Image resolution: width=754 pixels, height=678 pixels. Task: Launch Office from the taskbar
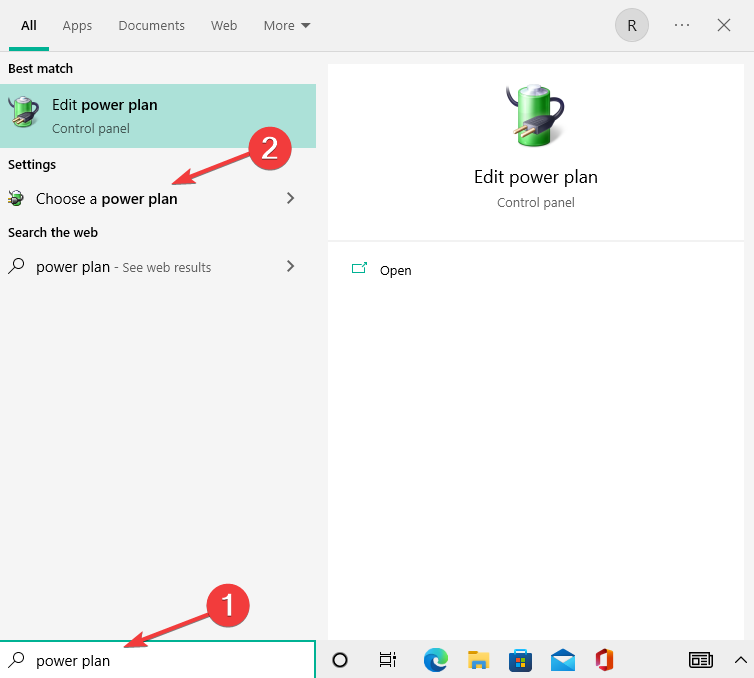(604, 660)
